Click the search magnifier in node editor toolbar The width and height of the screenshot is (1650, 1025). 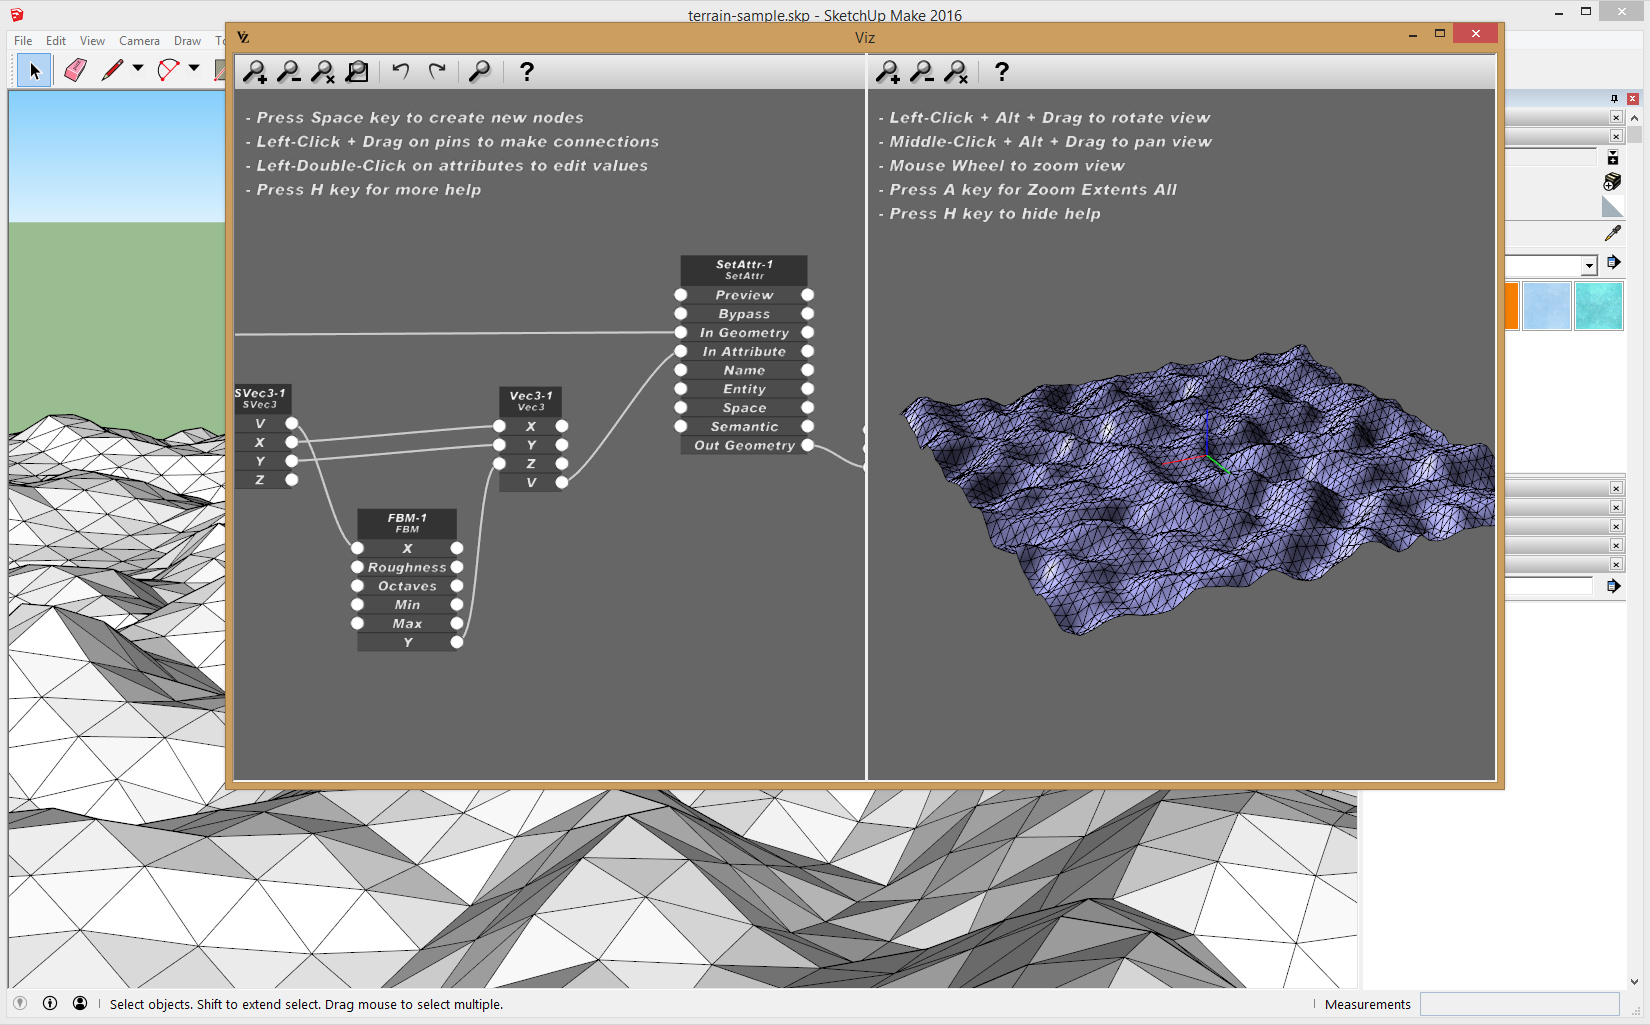tap(480, 71)
